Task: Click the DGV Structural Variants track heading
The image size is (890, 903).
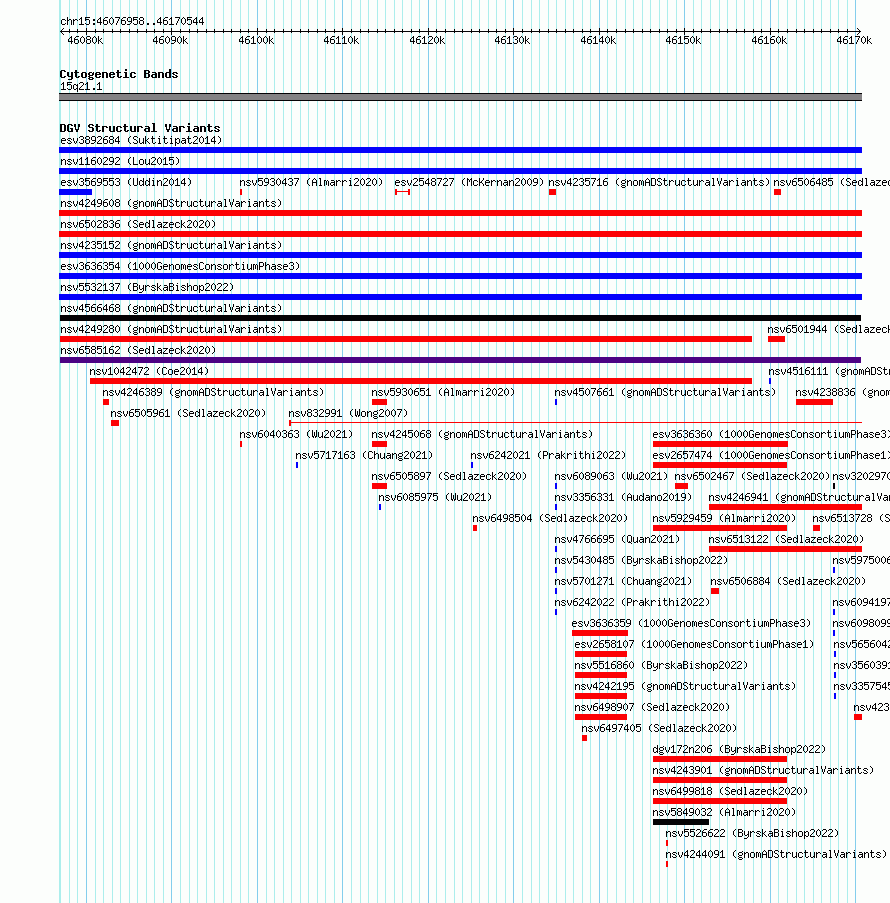Action: [140, 128]
